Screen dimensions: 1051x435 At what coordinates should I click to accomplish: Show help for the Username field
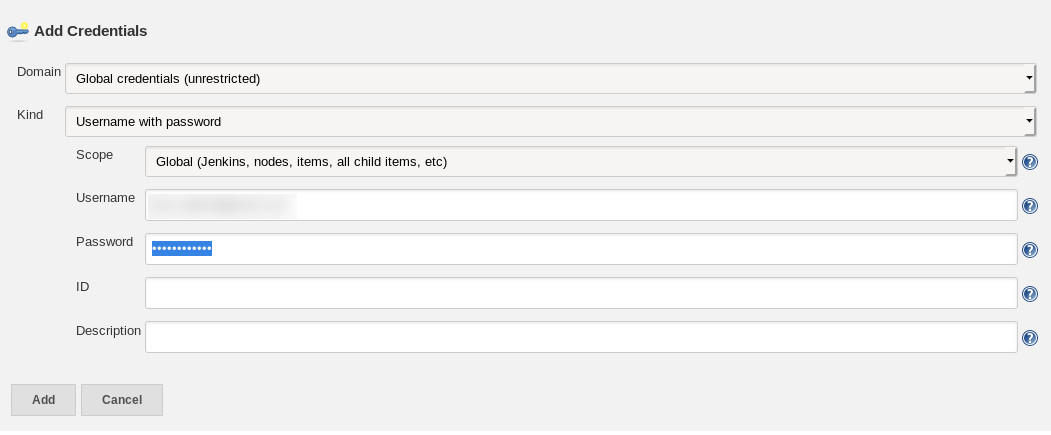point(1030,206)
